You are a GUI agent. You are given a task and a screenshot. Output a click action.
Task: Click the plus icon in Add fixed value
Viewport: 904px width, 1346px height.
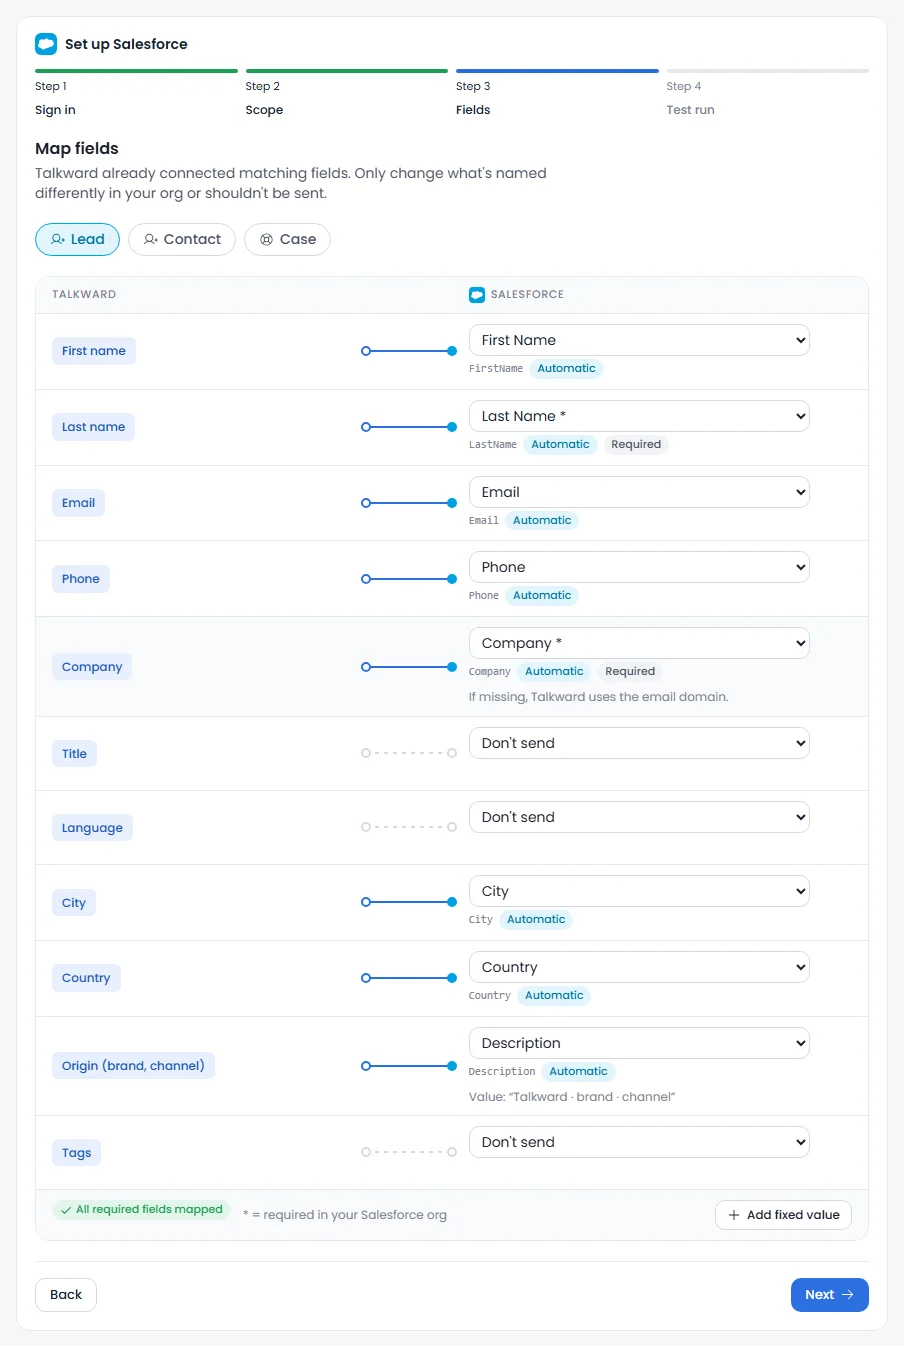(734, 1215)
